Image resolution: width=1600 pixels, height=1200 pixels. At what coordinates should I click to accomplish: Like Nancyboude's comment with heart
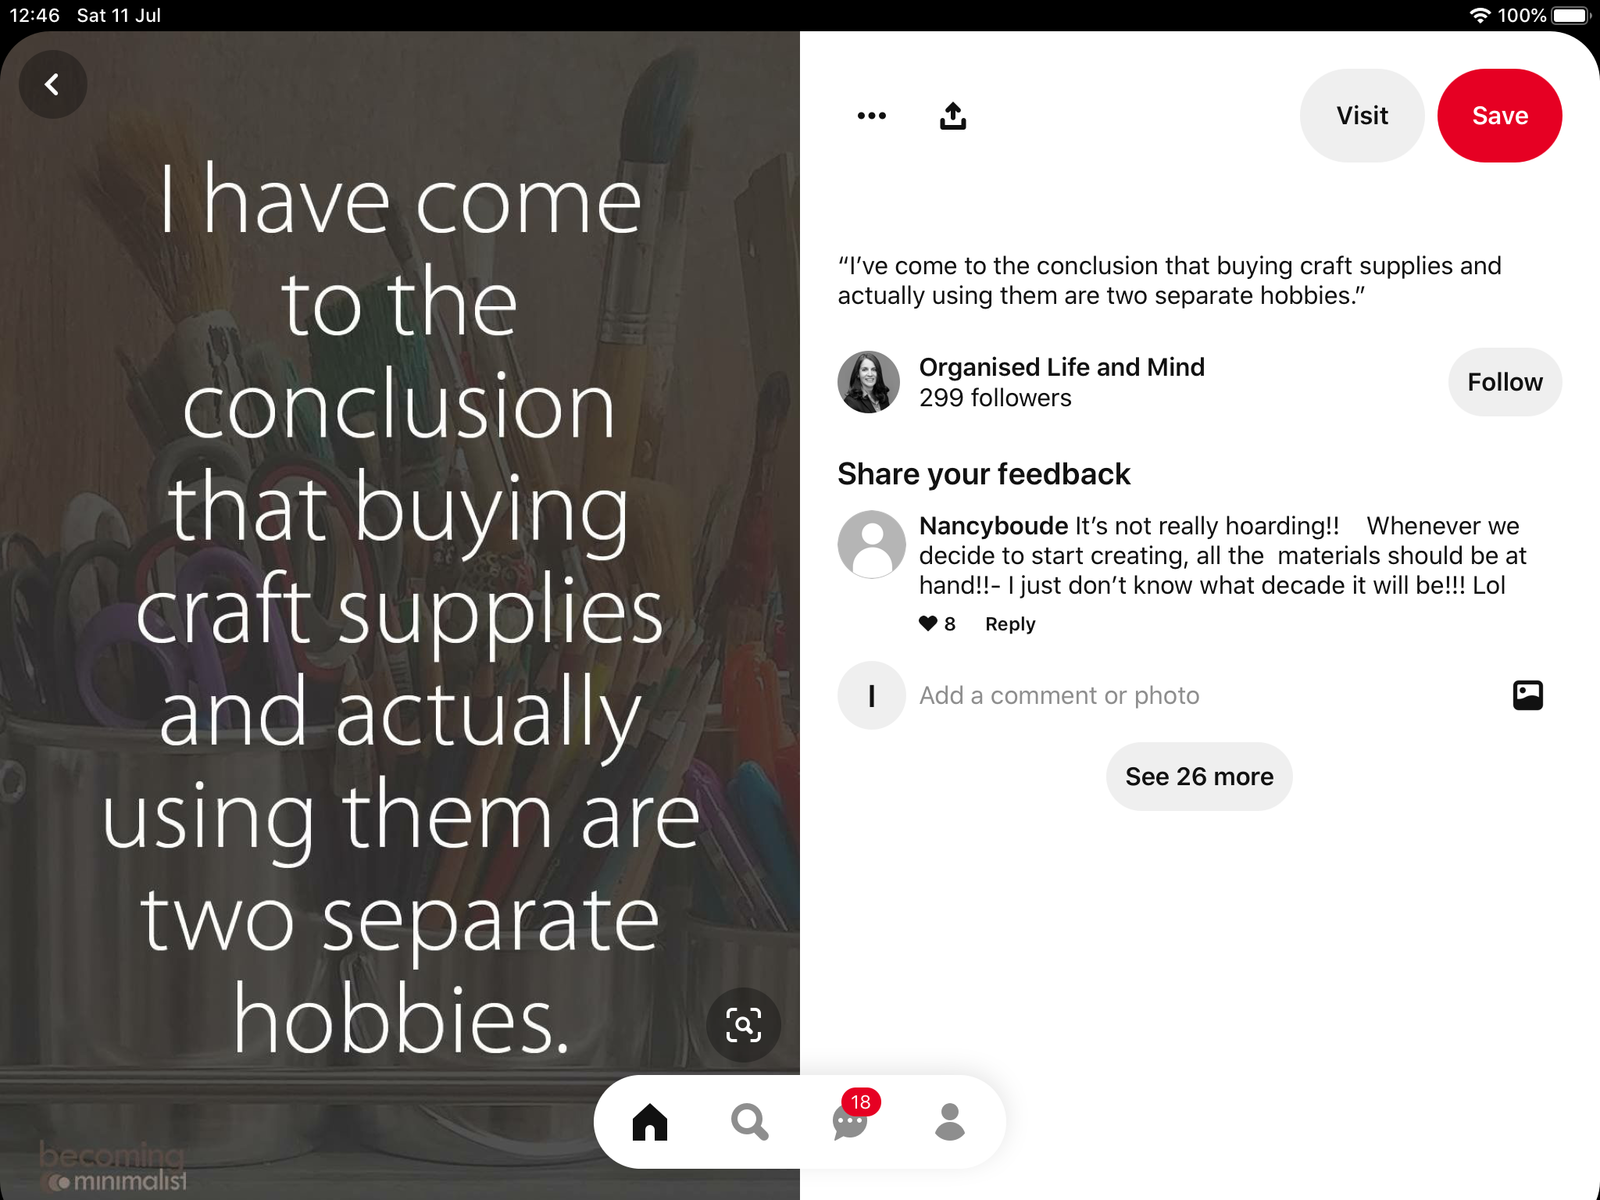coord(928,624)
